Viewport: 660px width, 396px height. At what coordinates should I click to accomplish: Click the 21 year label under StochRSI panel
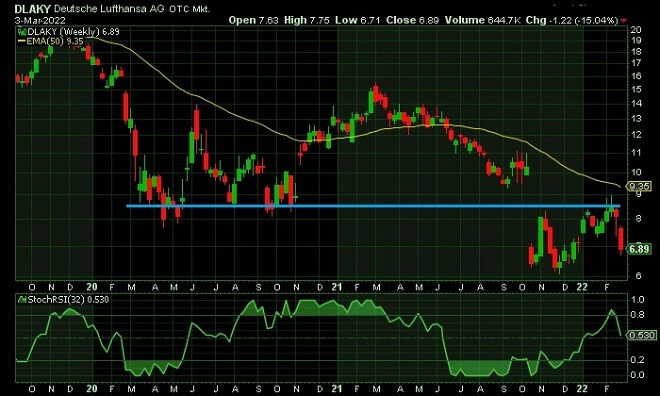click(336, 388)
